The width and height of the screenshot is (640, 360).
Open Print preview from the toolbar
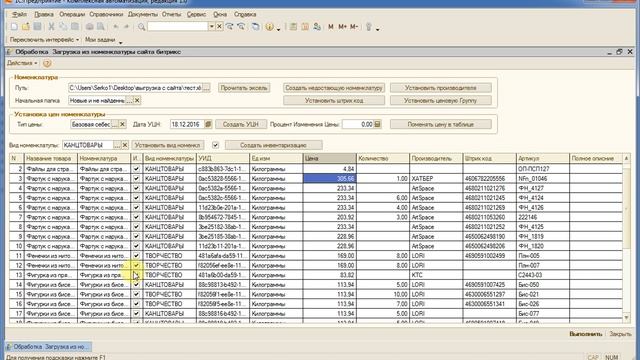click(x=101, y=27)
